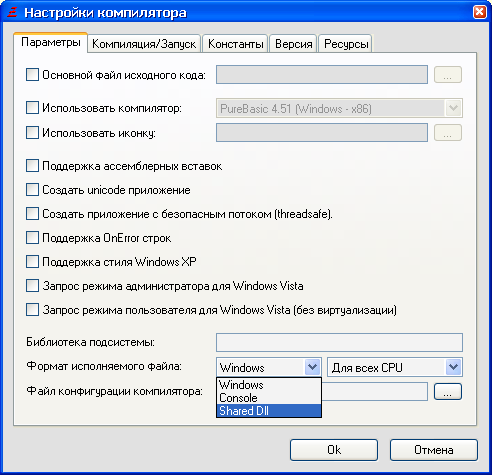The image size is (492, 475).
Task: Switch to the Компиляция/Запуск tab
Action: [144, 44]
